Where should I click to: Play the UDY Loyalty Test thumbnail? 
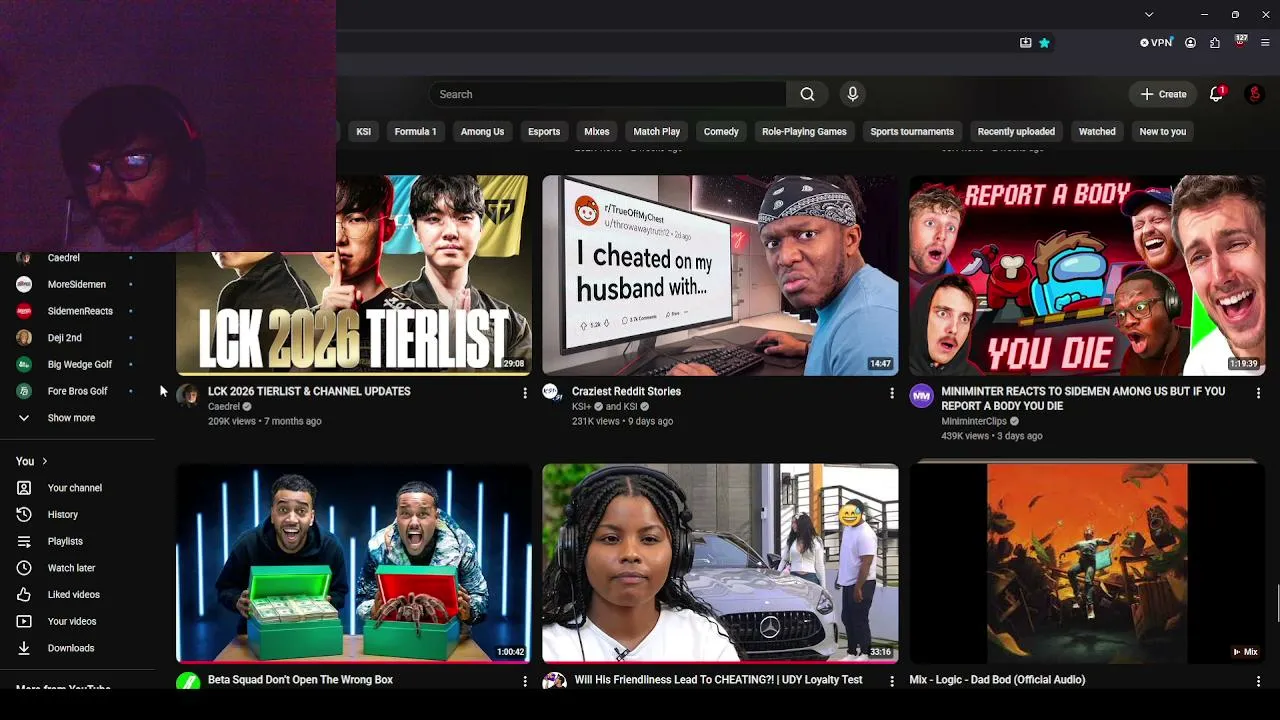720,563
